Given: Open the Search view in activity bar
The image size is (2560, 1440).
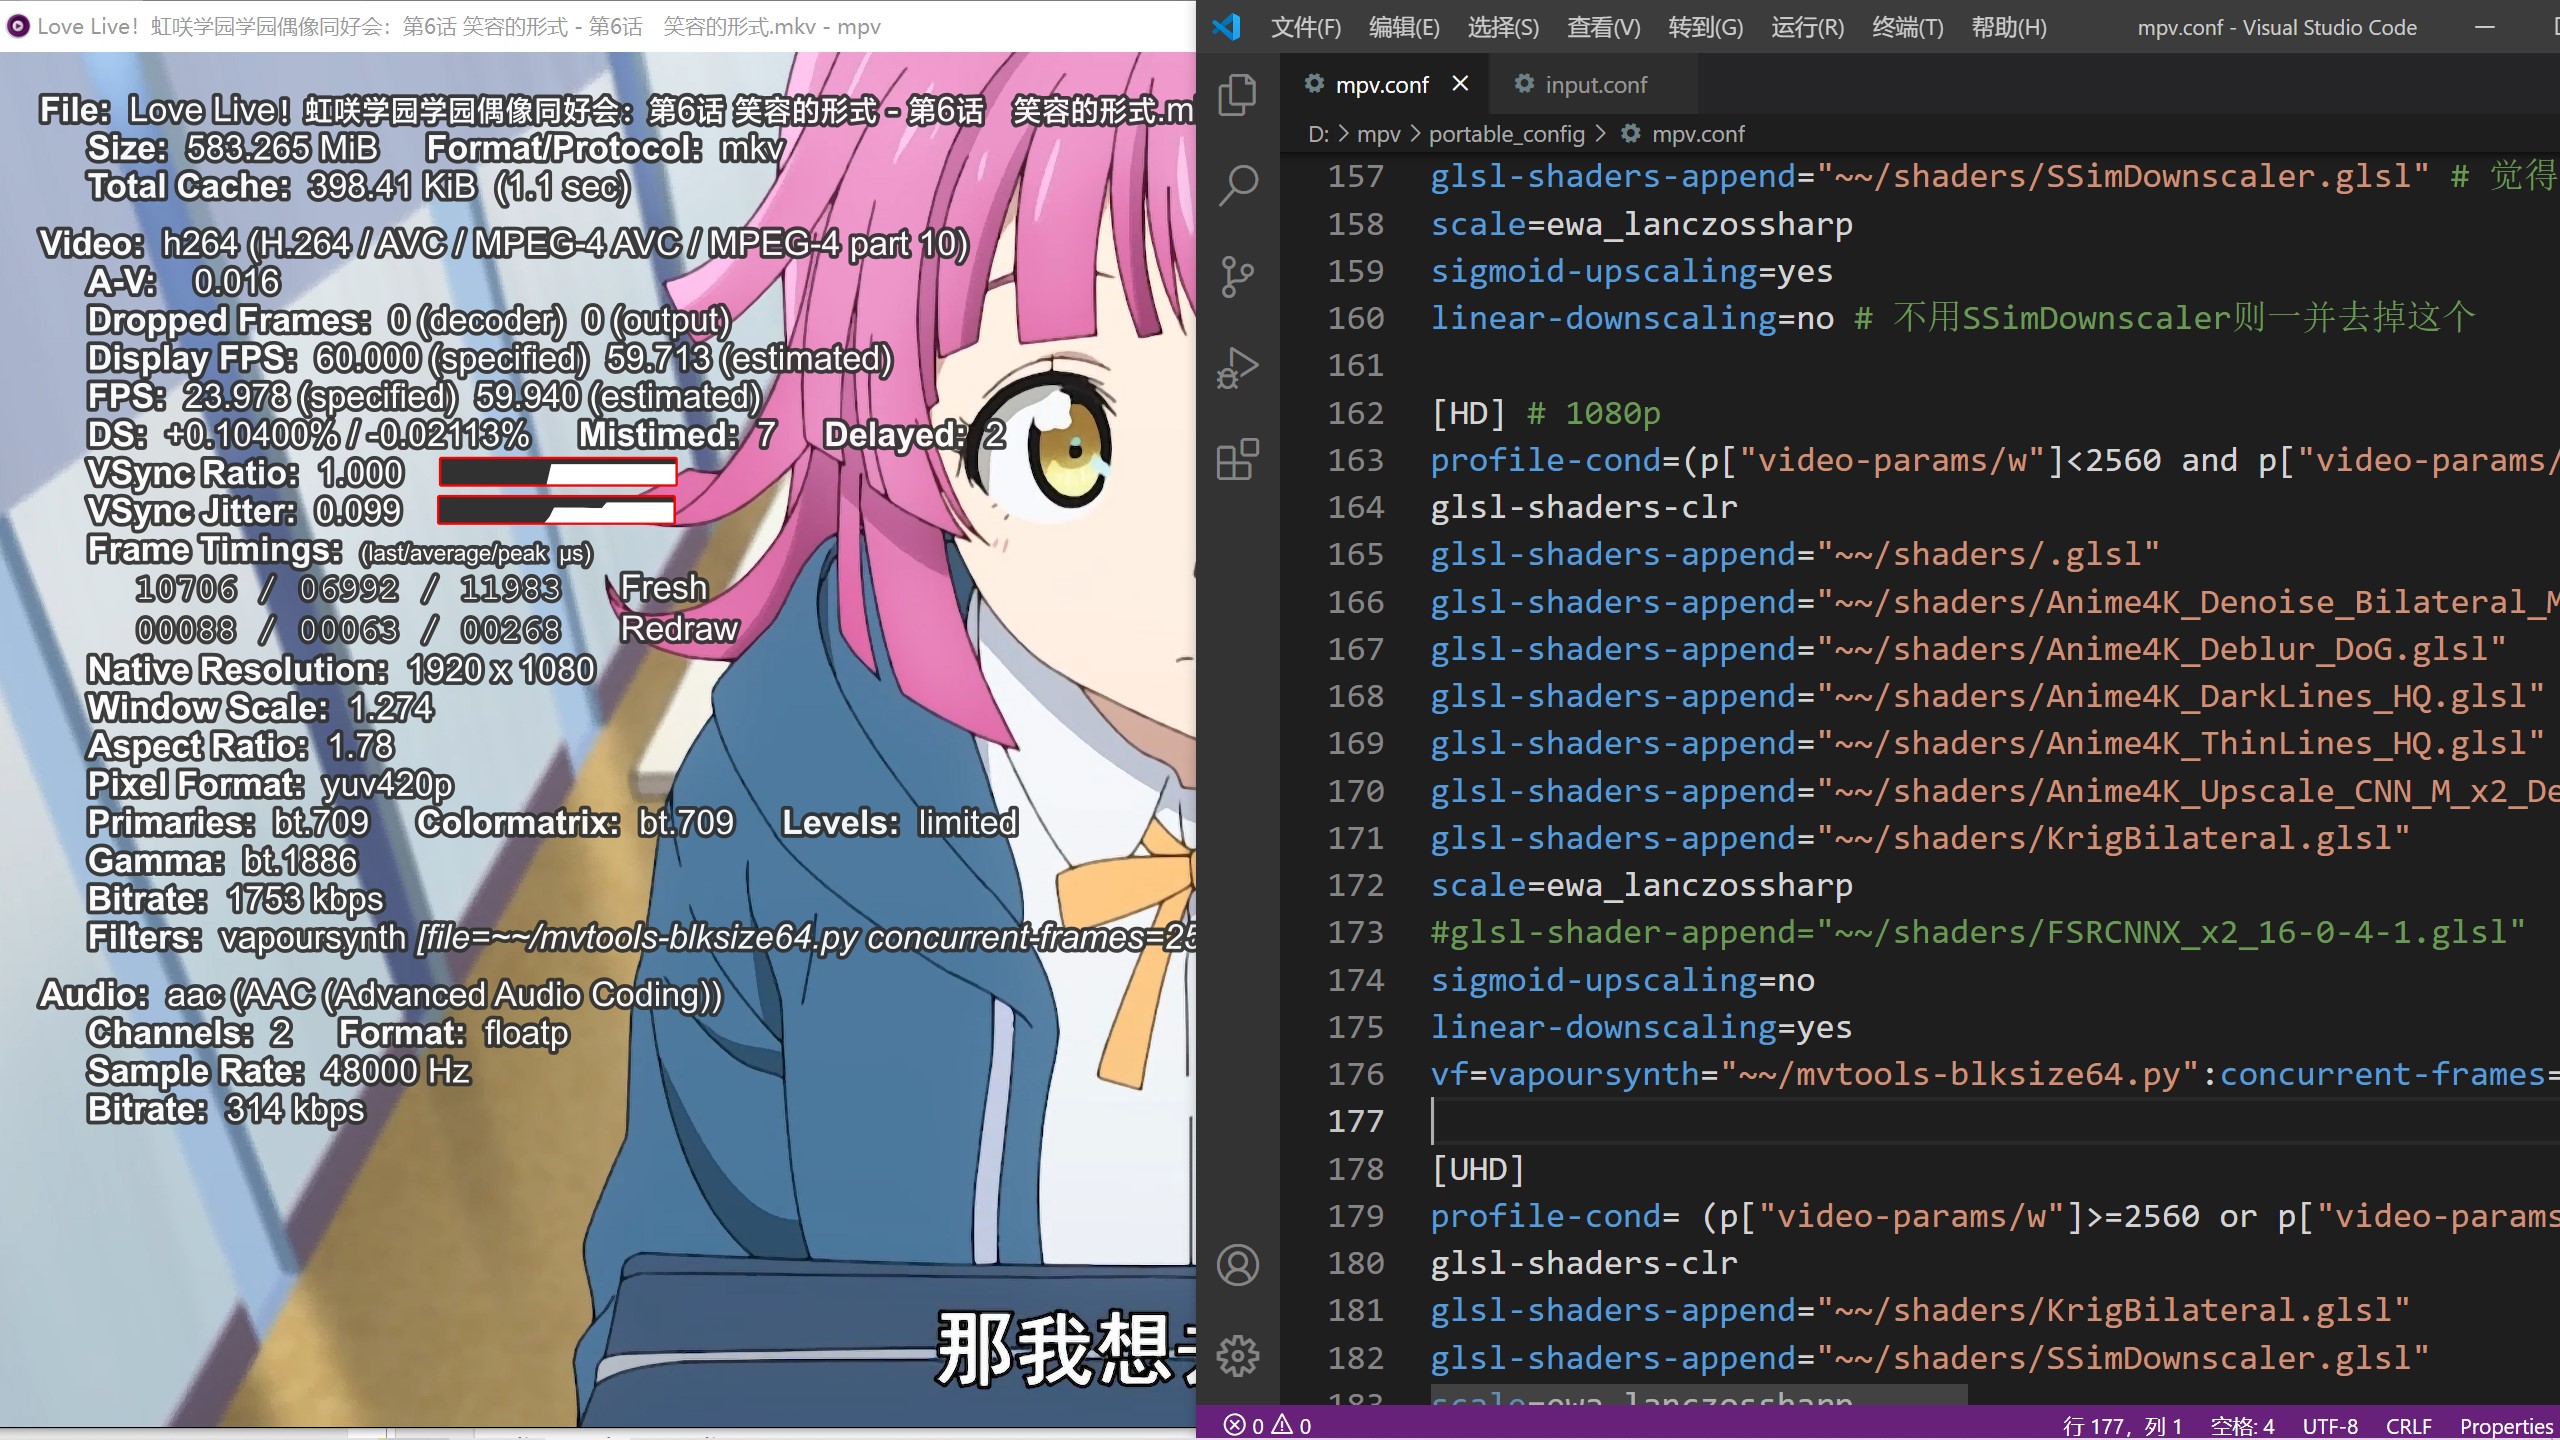Looking at the screenshot, I should point(1238,185).
